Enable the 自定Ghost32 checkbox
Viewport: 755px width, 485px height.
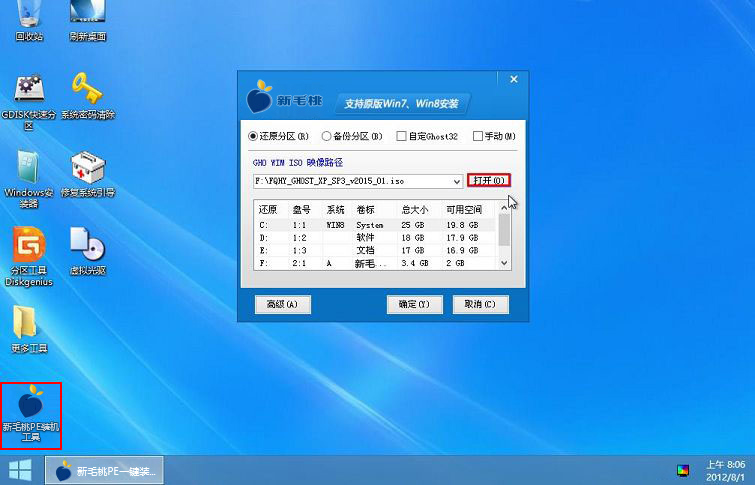[x=427, y=136]
